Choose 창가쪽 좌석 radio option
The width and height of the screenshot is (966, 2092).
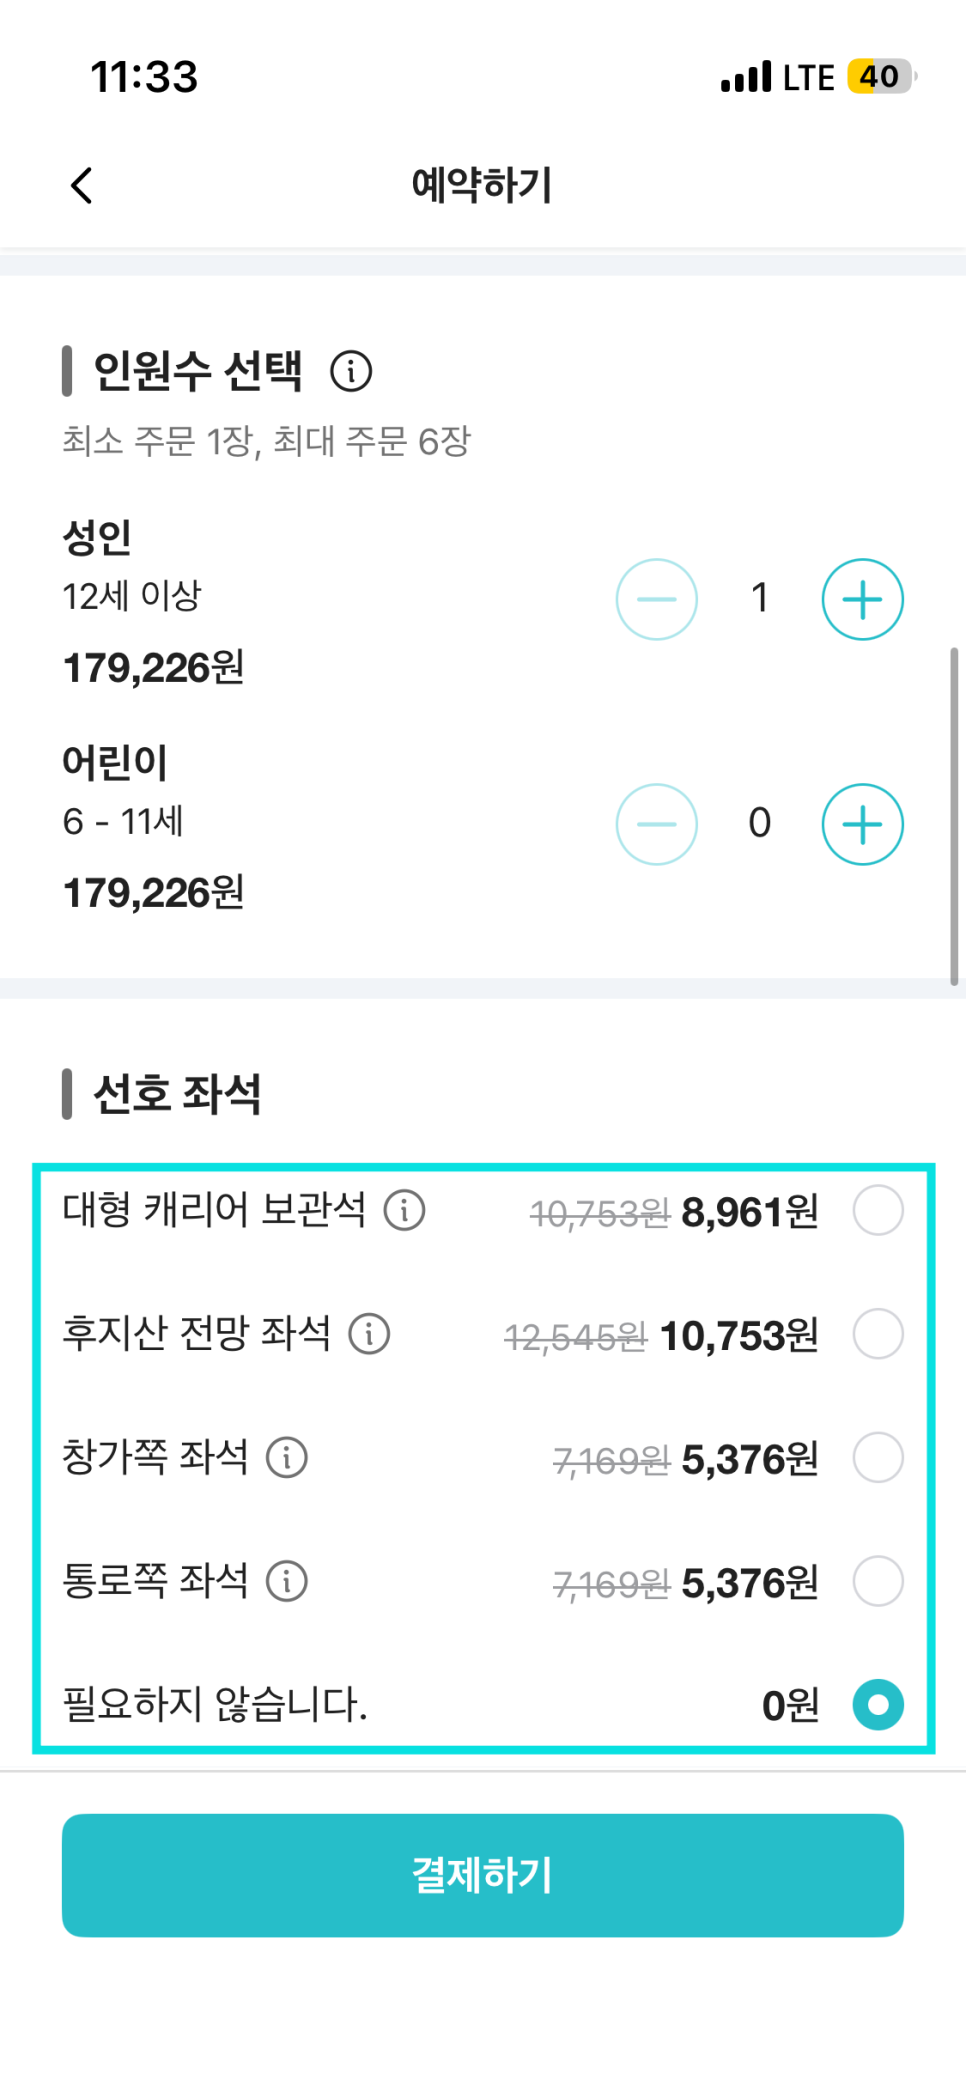878,1457
